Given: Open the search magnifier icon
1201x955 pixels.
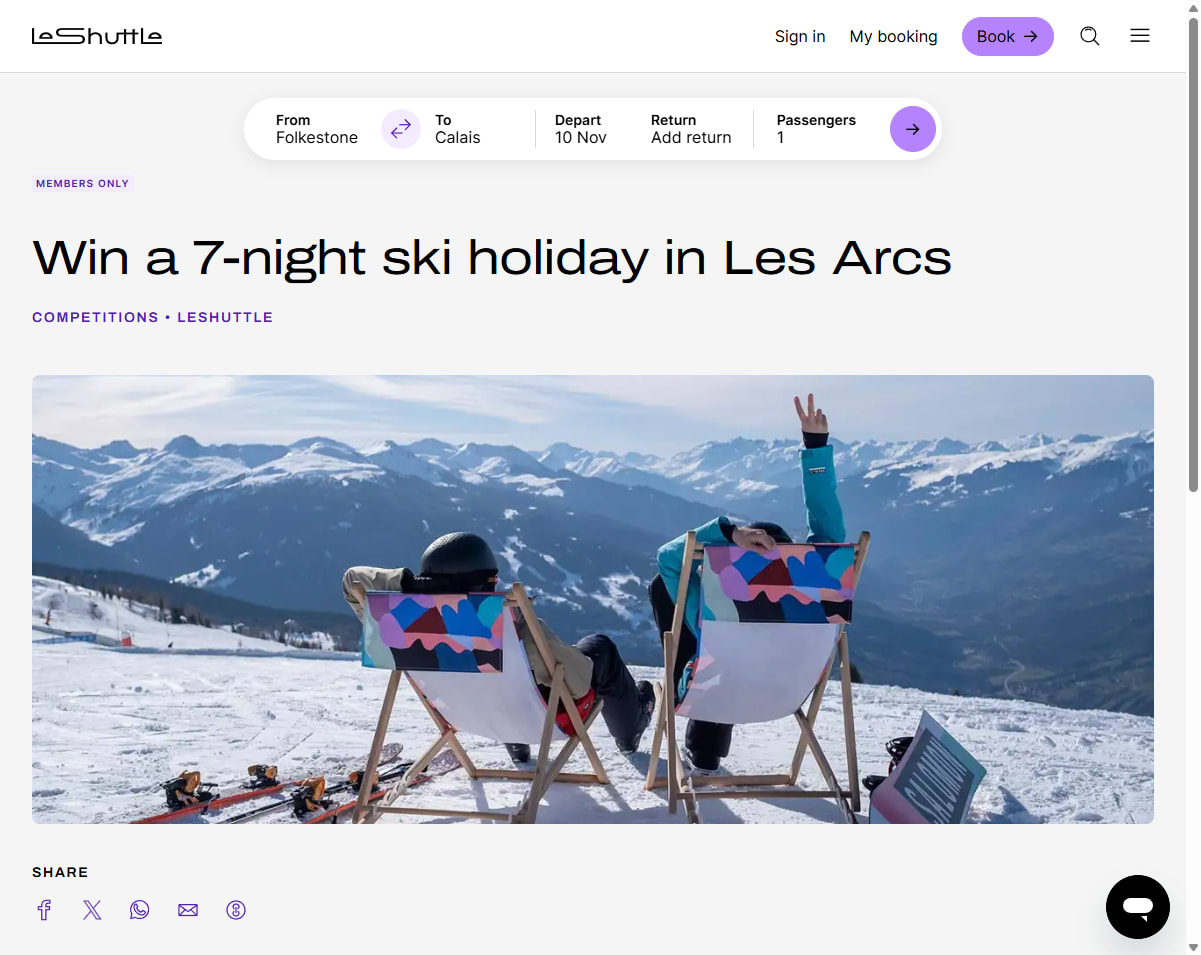Looking at the screenshot, I should [1090, 36].
